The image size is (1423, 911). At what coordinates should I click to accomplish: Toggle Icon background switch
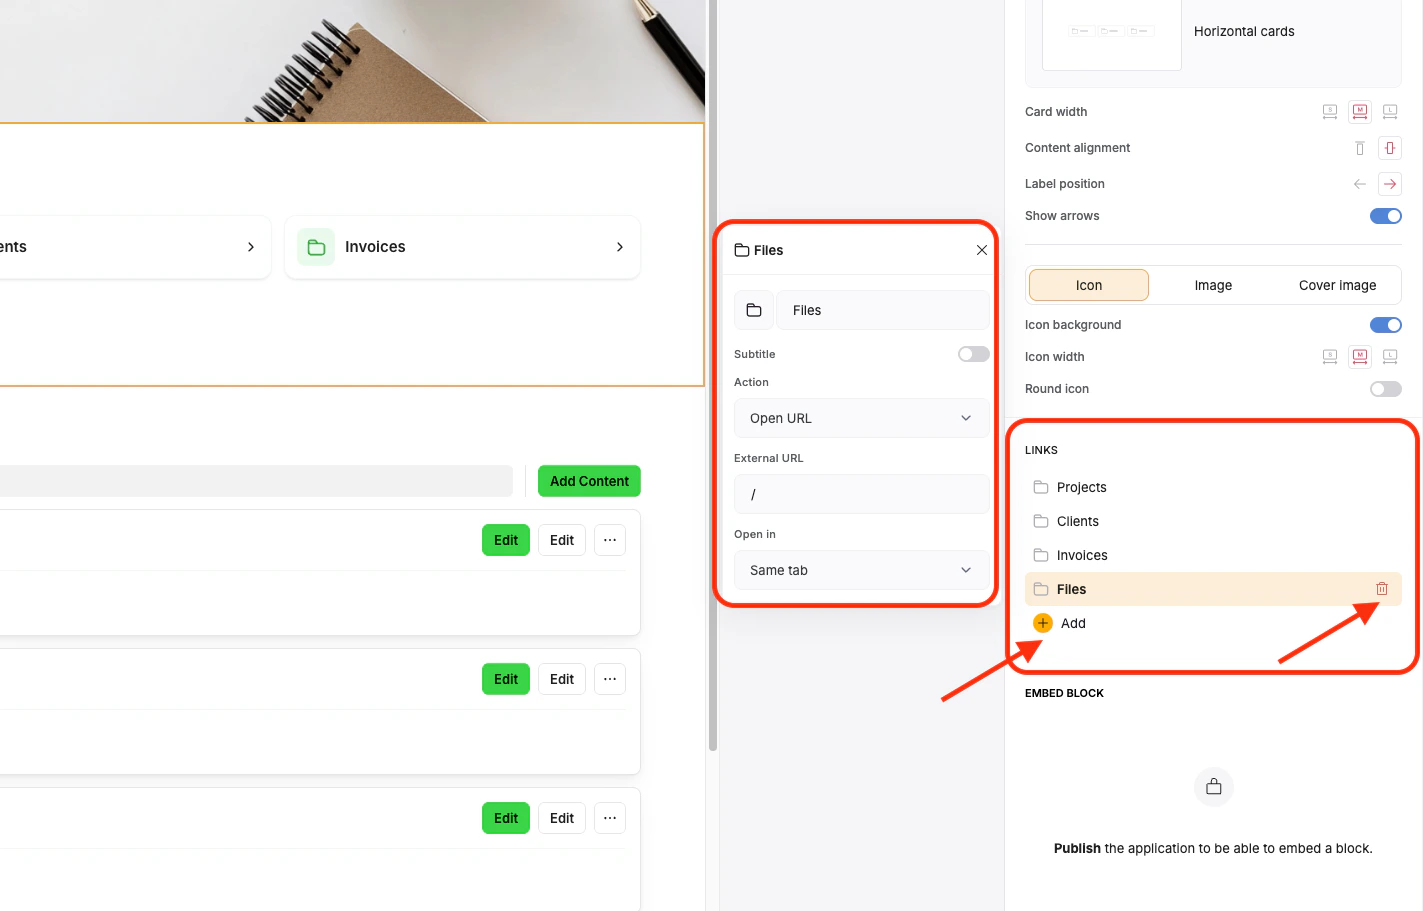pyautogui.click(x=1386, y=325)
